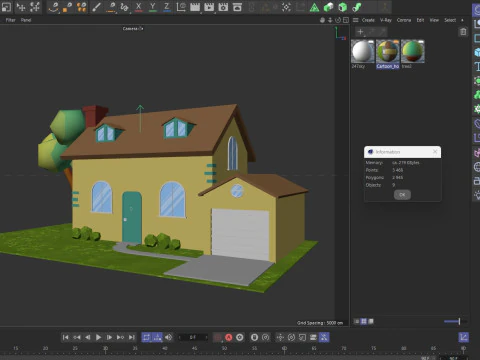This screenshot has width=480, height=360.
Task: Click the highlighted PLA key icon
Action: coord(324,337)
